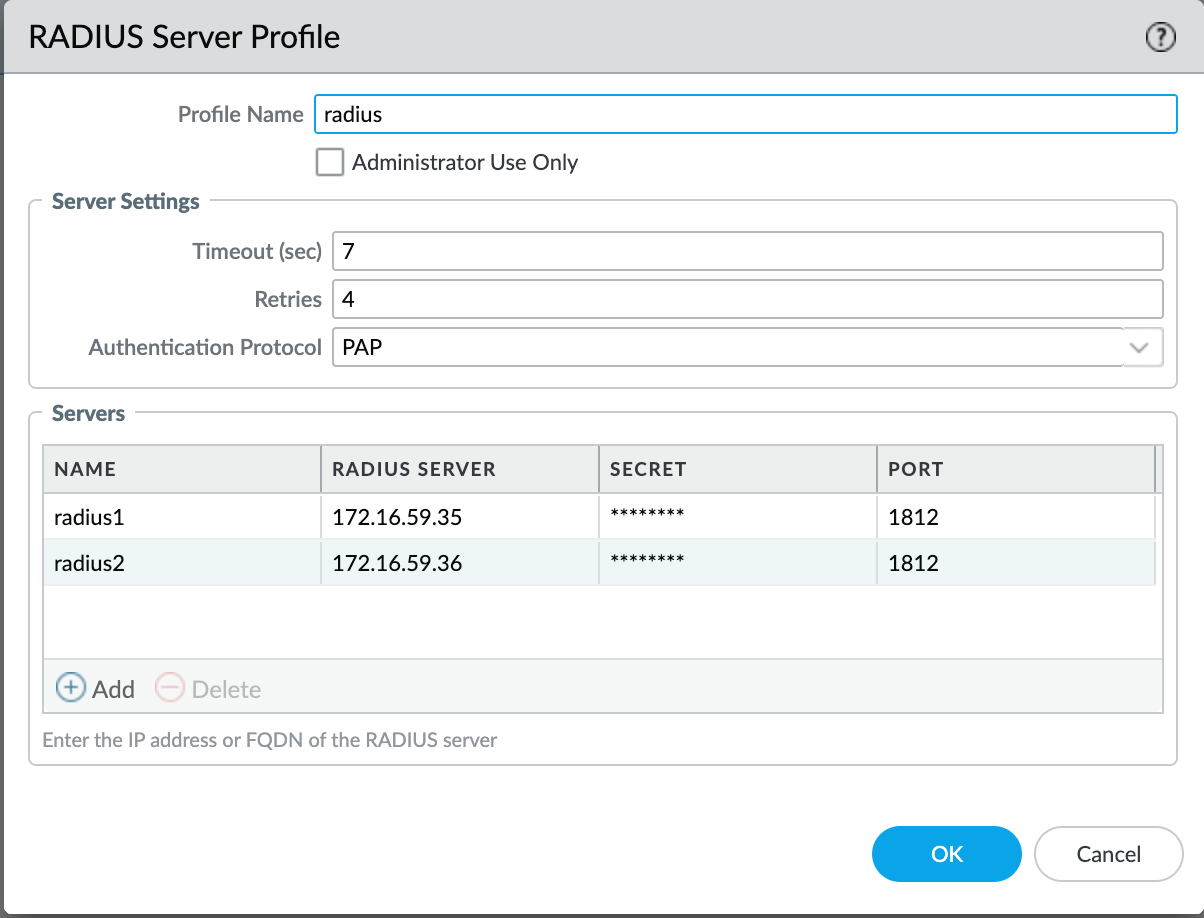Click the RADIUS SERVER column header
The width and height of the screenshot is (1204, 918).
pos(459,469)
